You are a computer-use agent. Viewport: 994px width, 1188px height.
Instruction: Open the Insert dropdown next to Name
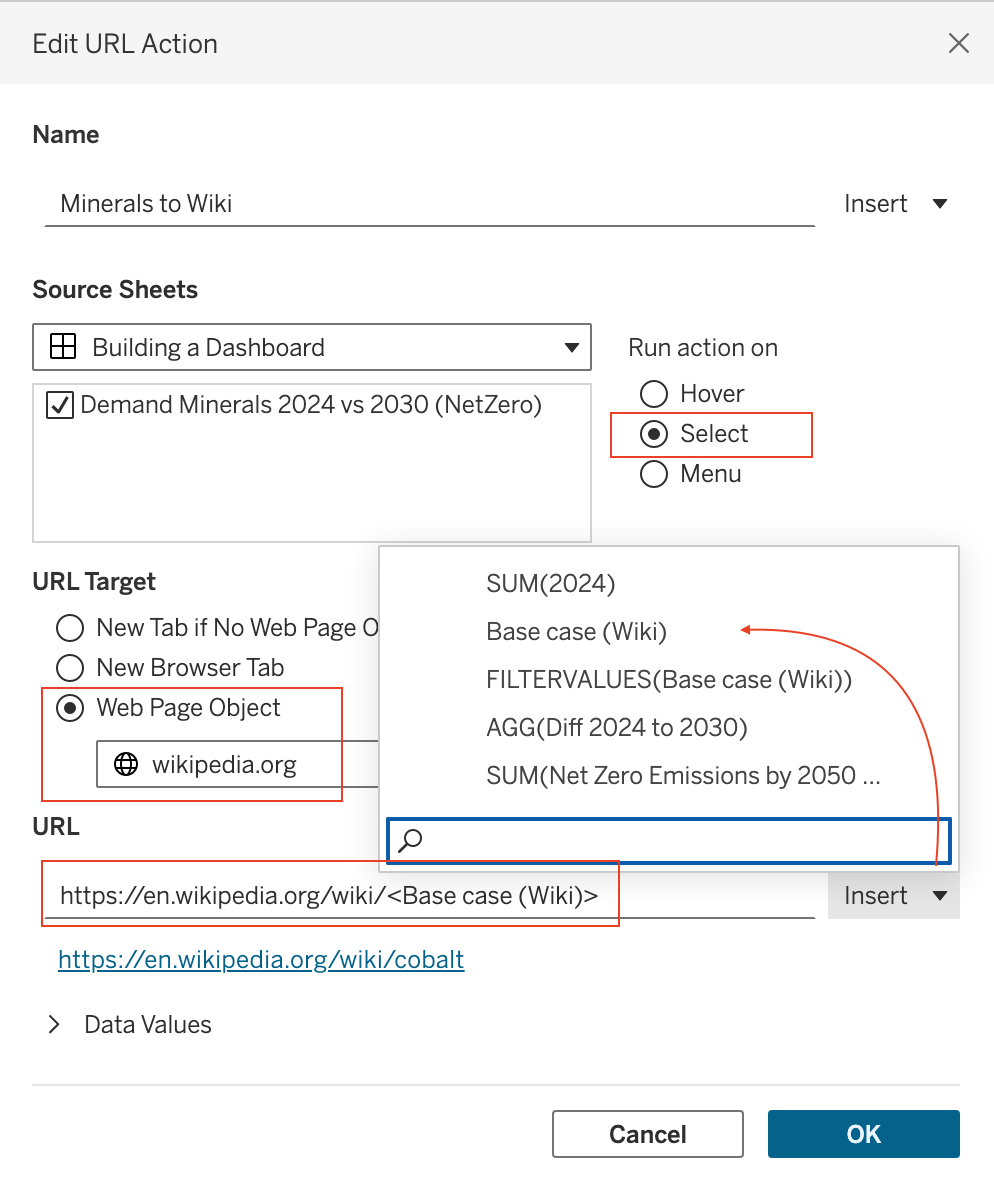pyautogui.click(x=896, y=203)
